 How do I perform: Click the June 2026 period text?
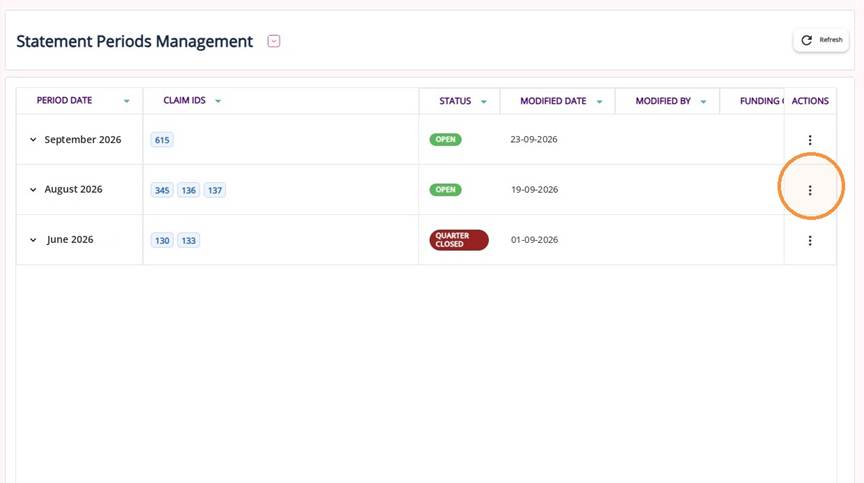pos(70,239)
